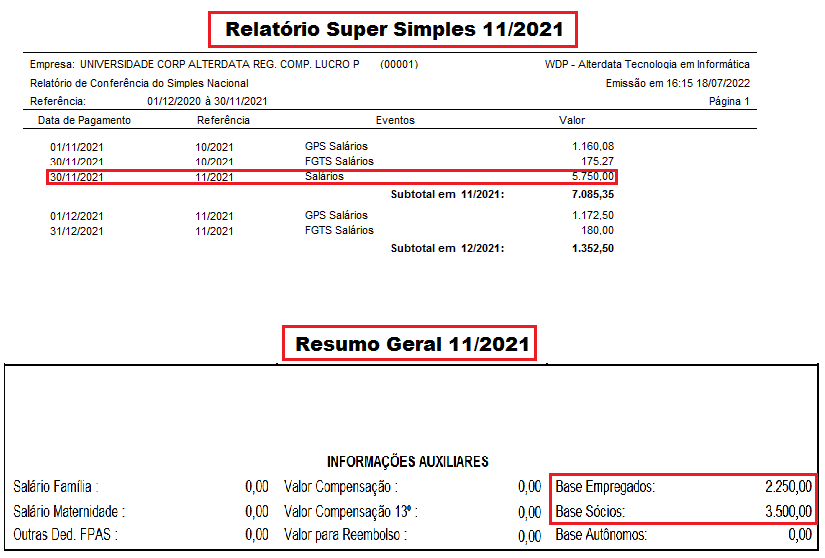Click the 'Base Autônomos:' label
825x558 pixels.
tap(601, 535)
